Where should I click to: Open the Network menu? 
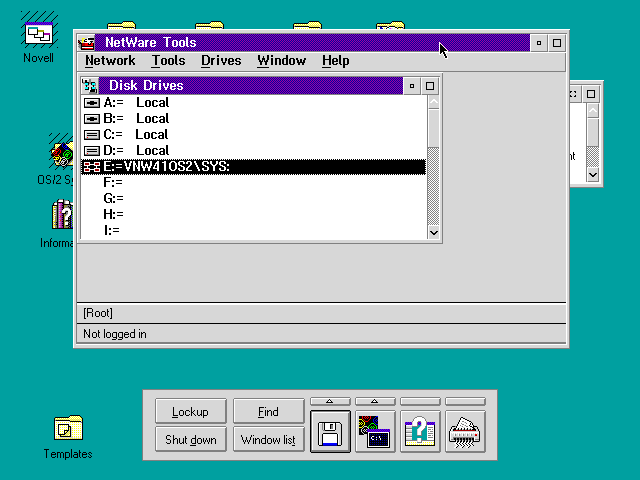pyautogui.click(x=110, y=61)
